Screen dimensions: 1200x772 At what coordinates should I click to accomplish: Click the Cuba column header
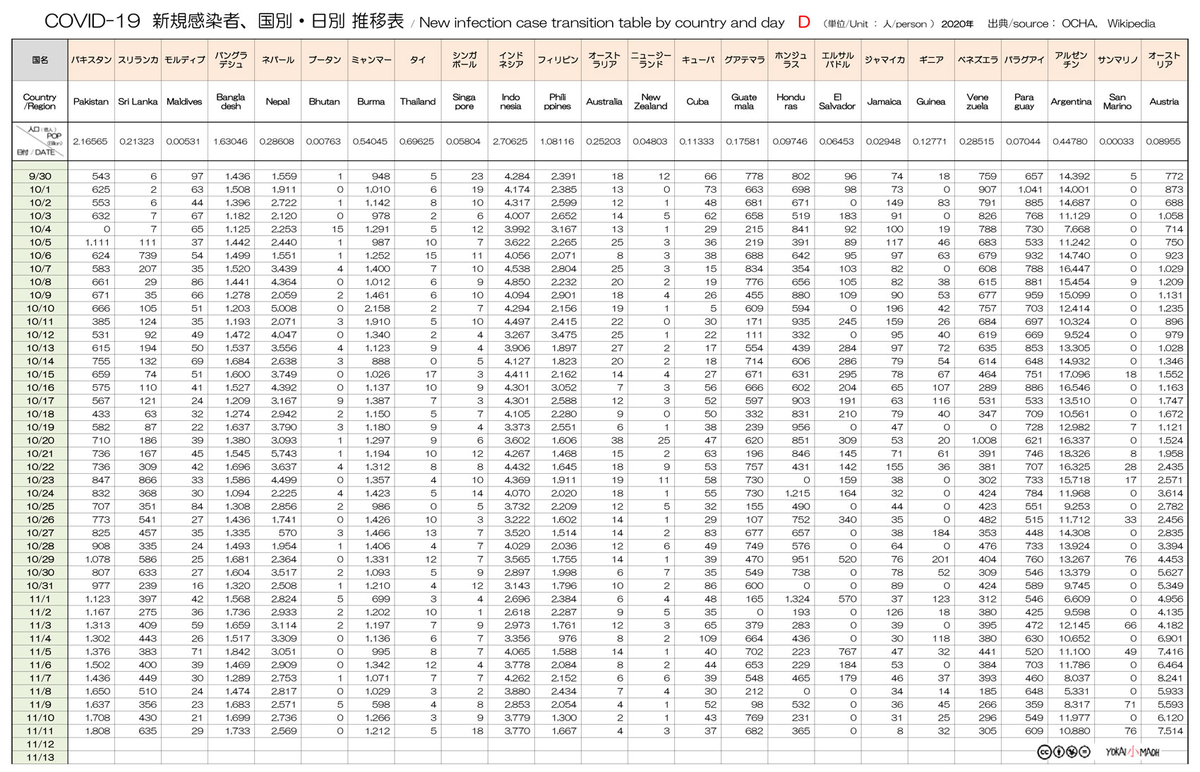pos(697,102)
